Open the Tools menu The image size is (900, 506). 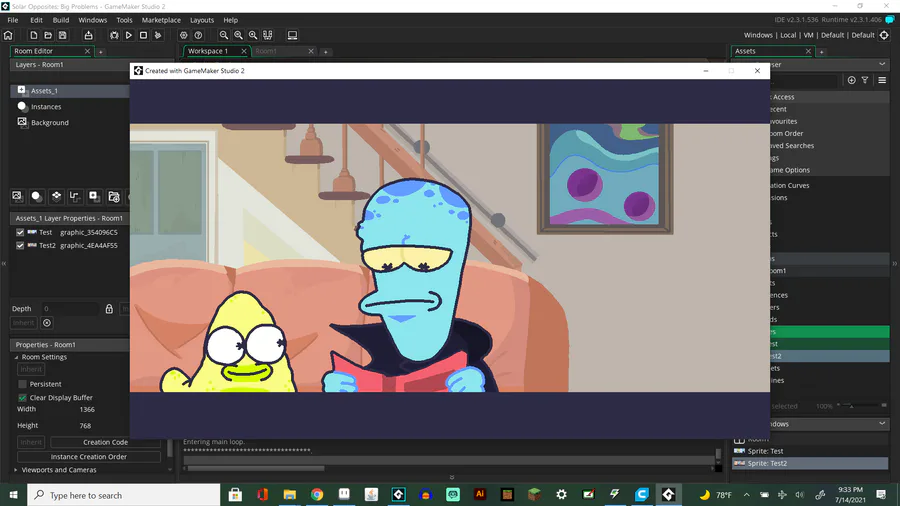[124, 20]
